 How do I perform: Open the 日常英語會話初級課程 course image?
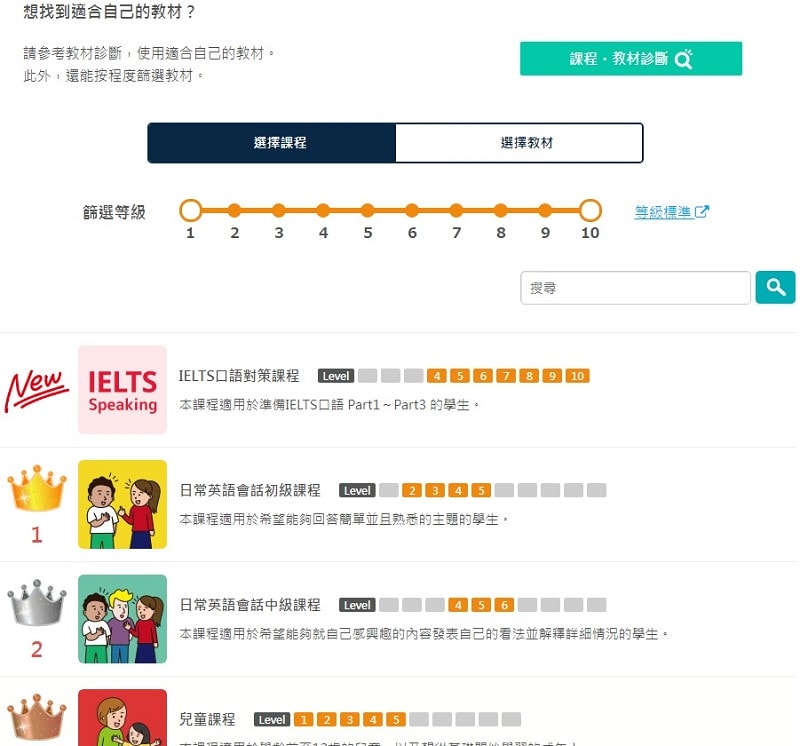[x=122, y=504]
